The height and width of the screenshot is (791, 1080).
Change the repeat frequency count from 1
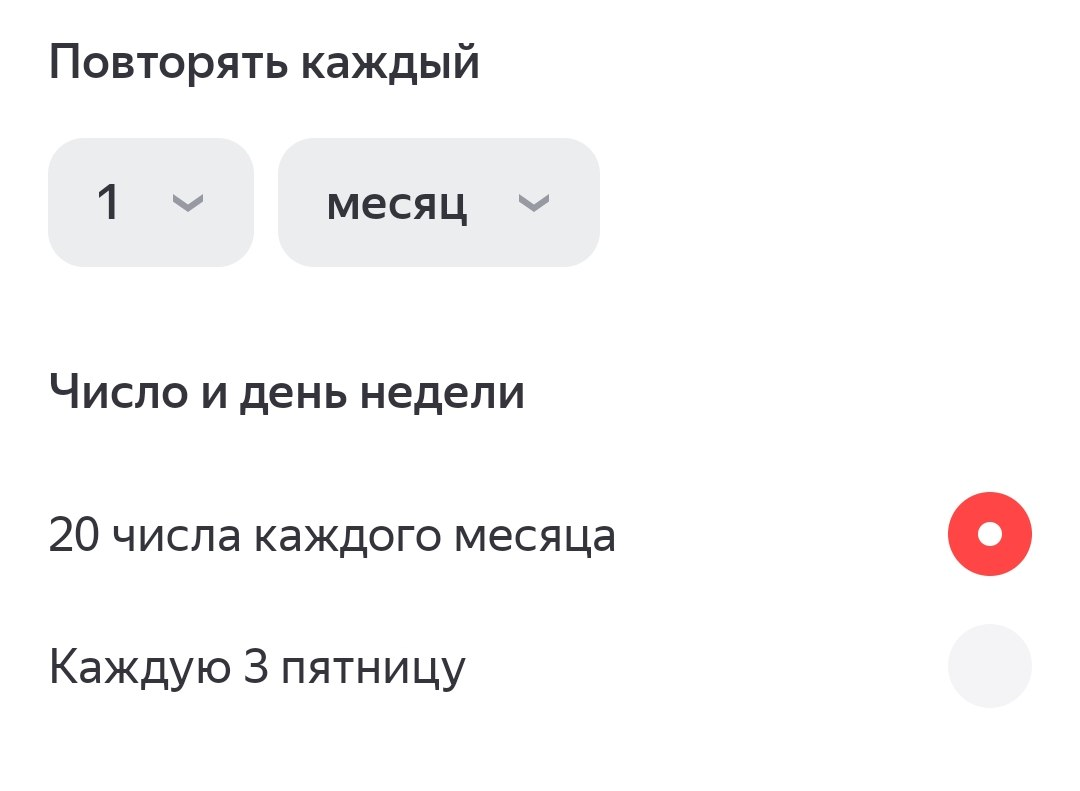[150, 203]
